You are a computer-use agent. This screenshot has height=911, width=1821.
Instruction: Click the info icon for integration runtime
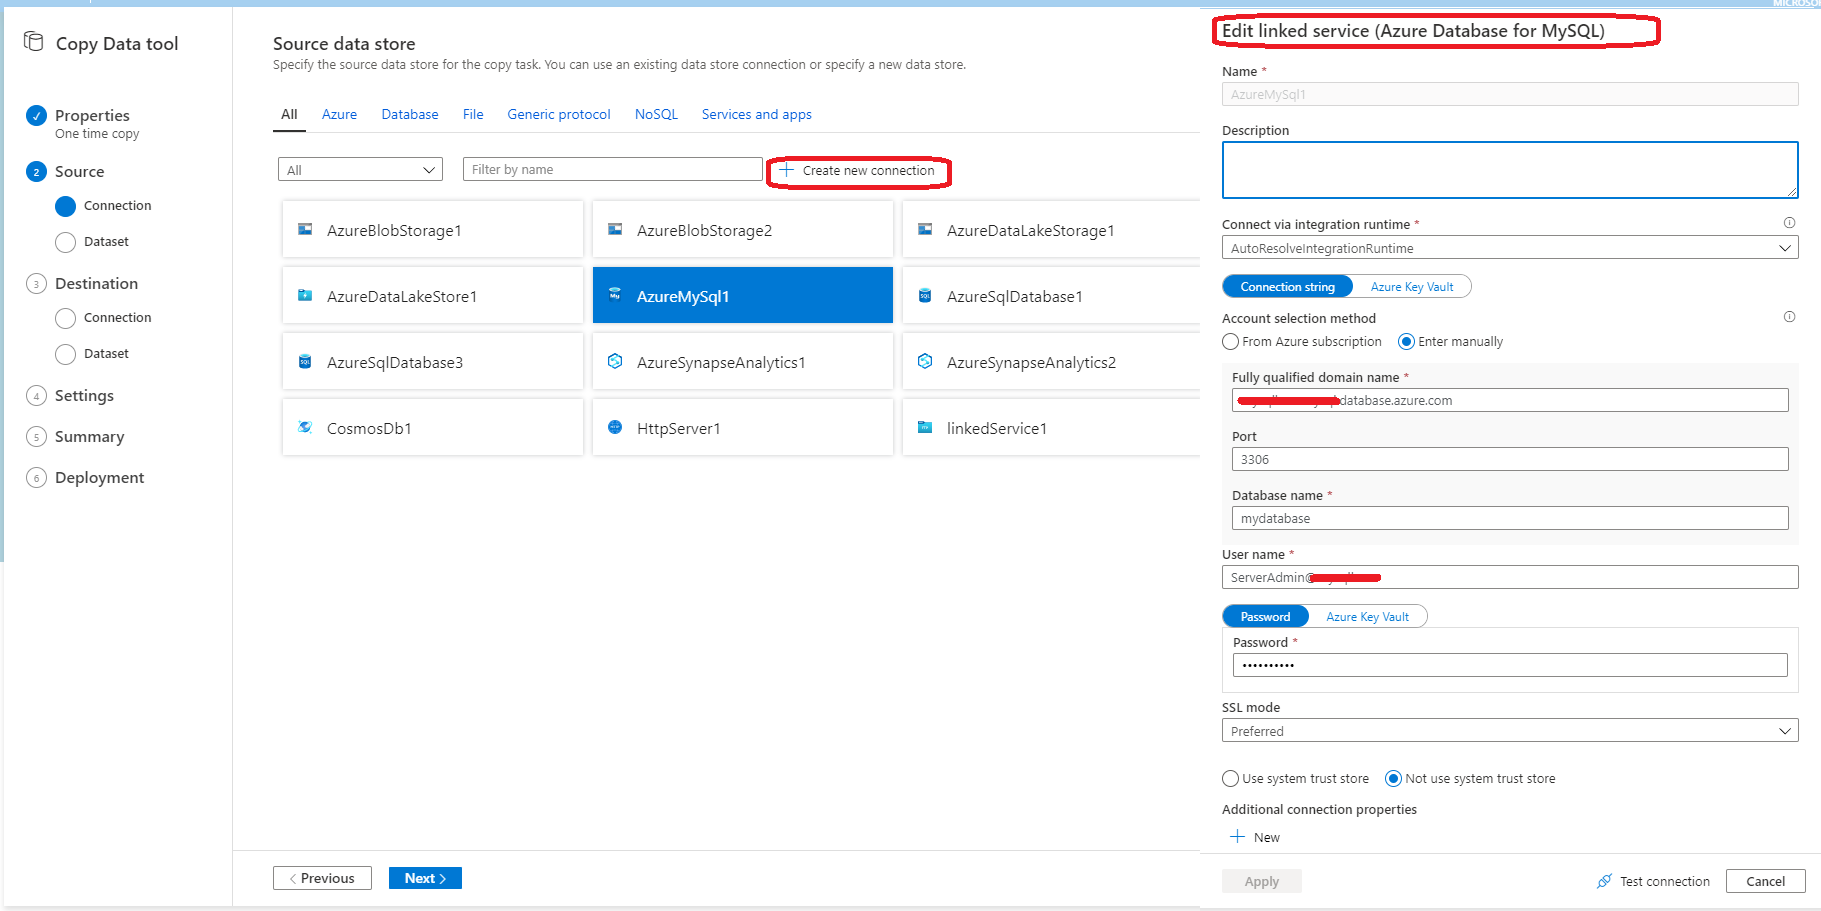point(1789,223)
